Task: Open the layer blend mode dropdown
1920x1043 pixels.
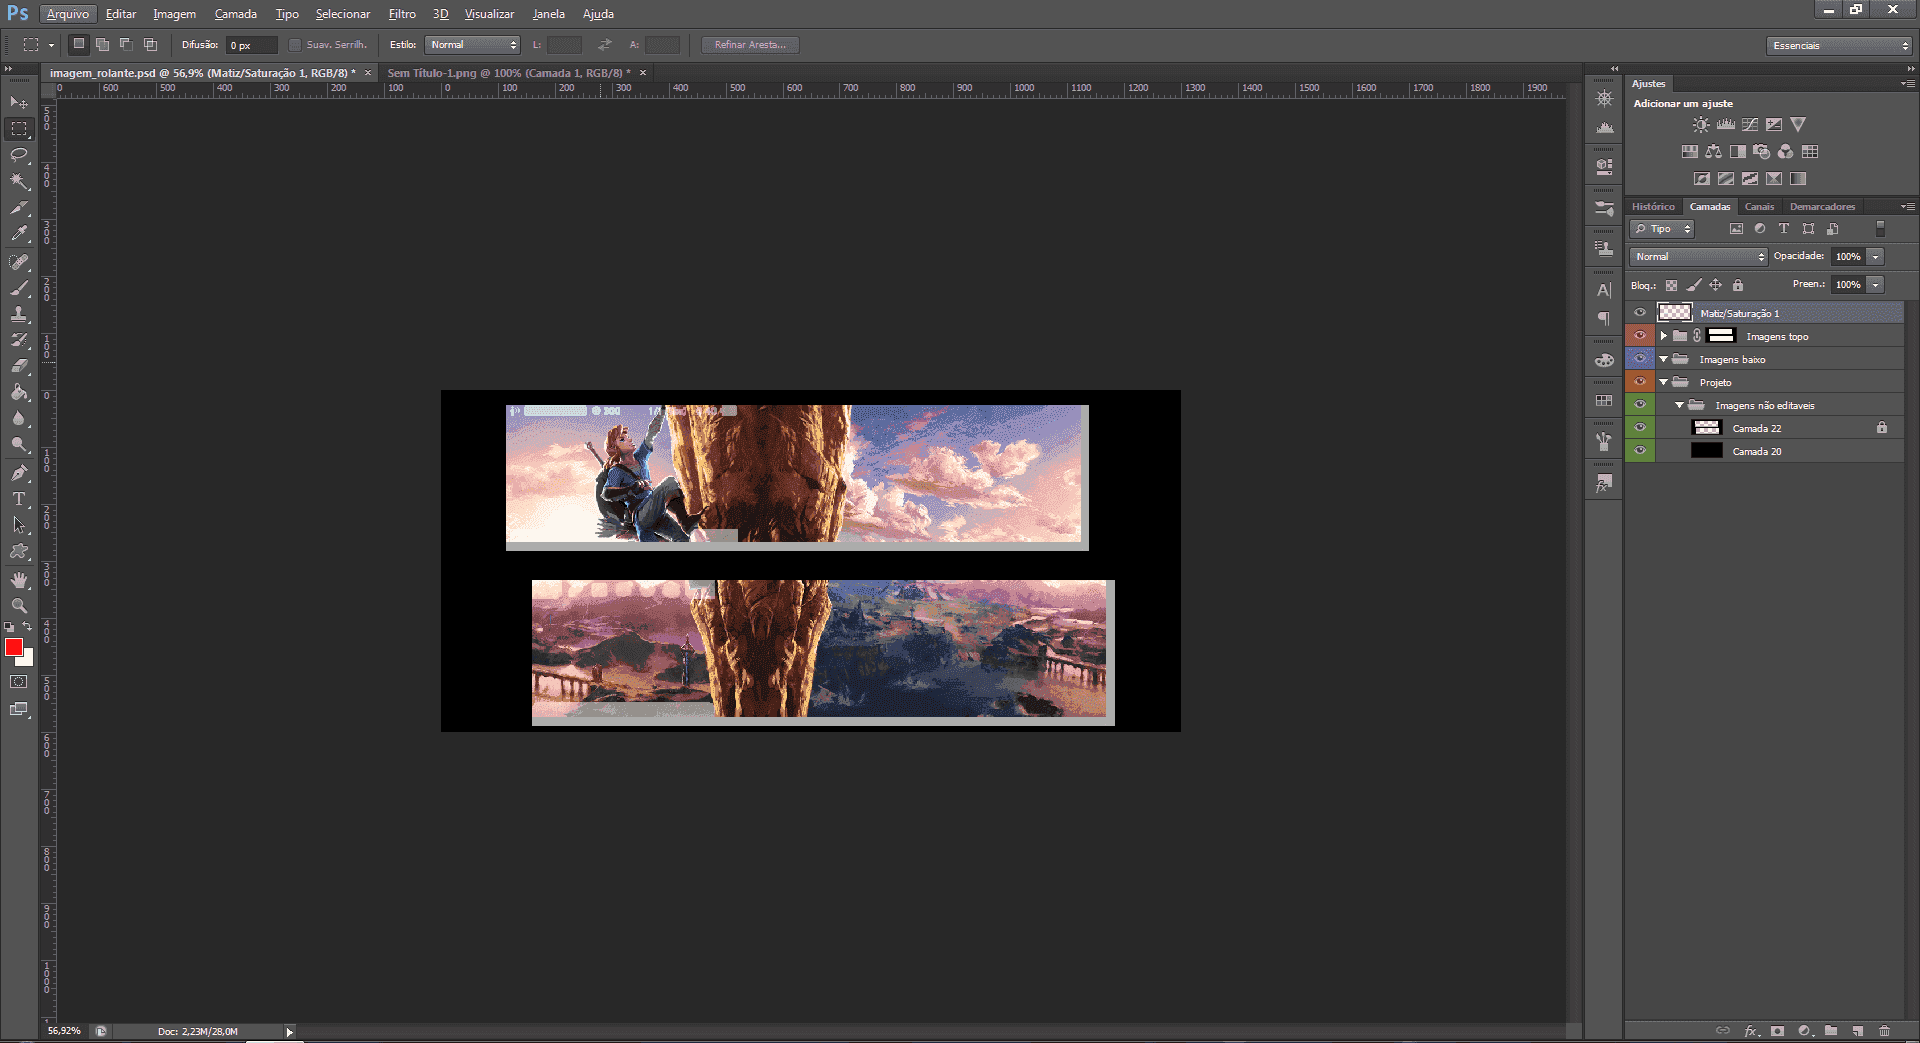Action: pyautogui.click(x=1699, y=257)
